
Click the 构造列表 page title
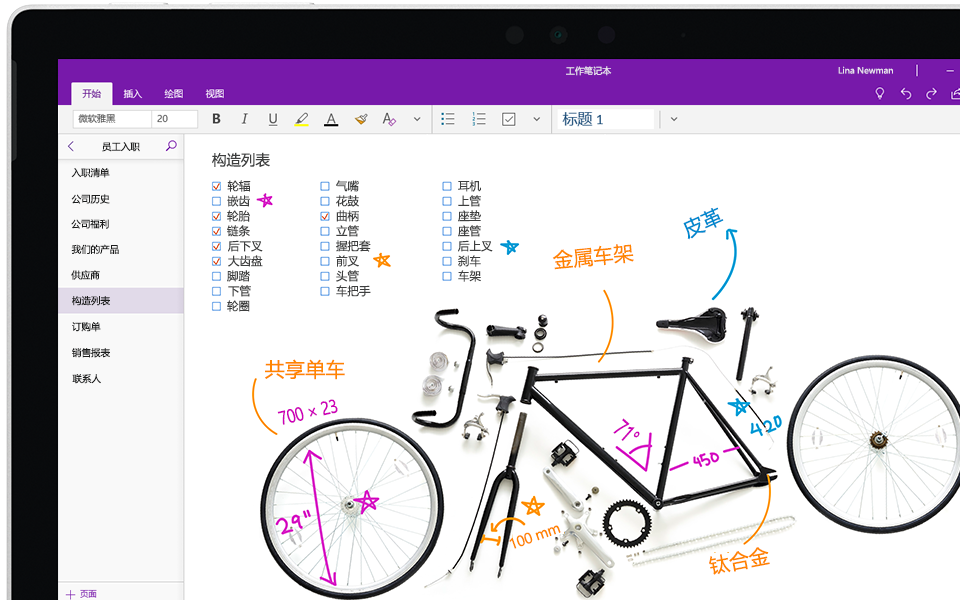(x=241, y=160)
